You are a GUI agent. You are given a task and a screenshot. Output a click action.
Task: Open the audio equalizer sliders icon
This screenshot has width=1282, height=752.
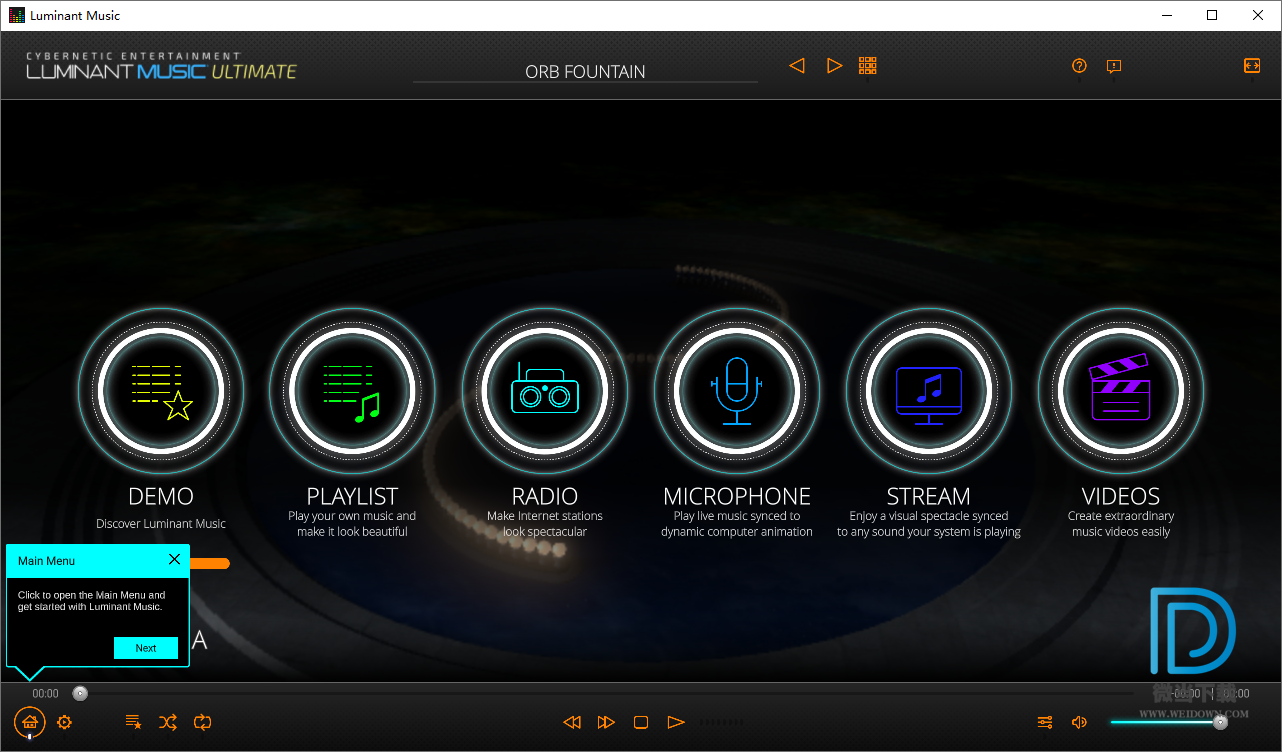[1045, 722]
